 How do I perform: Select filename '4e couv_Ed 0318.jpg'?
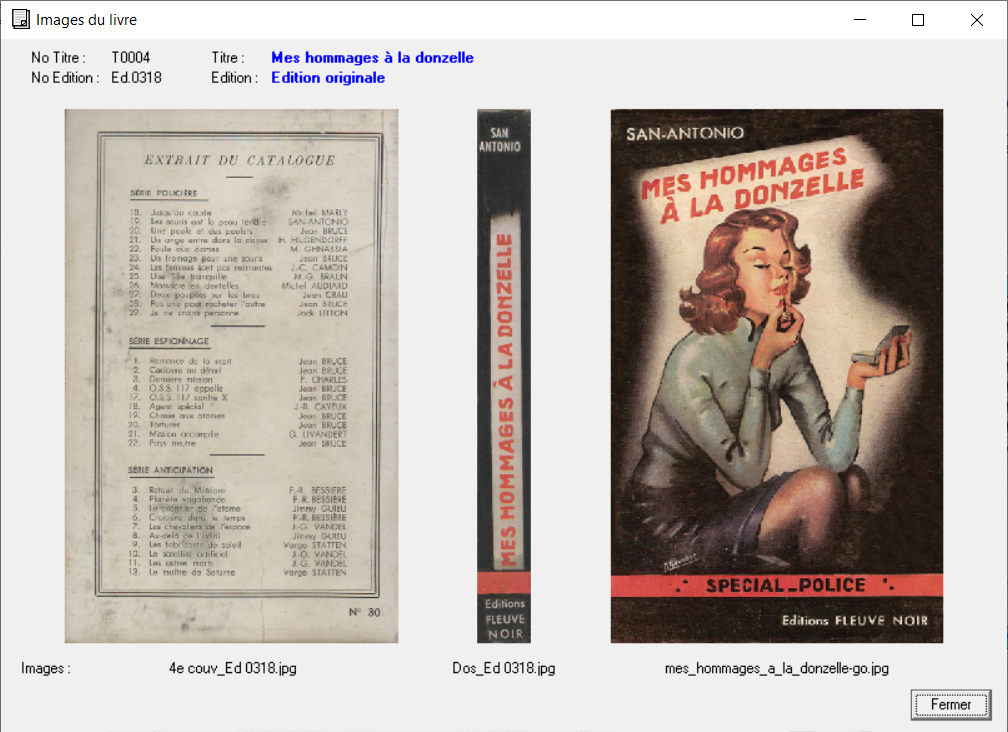(x=233, y=668)
